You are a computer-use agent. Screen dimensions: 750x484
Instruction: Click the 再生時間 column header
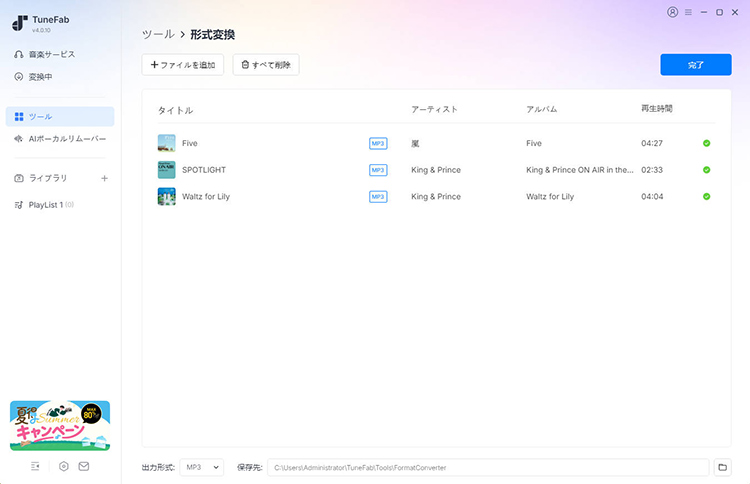click(x=657, y=109)
